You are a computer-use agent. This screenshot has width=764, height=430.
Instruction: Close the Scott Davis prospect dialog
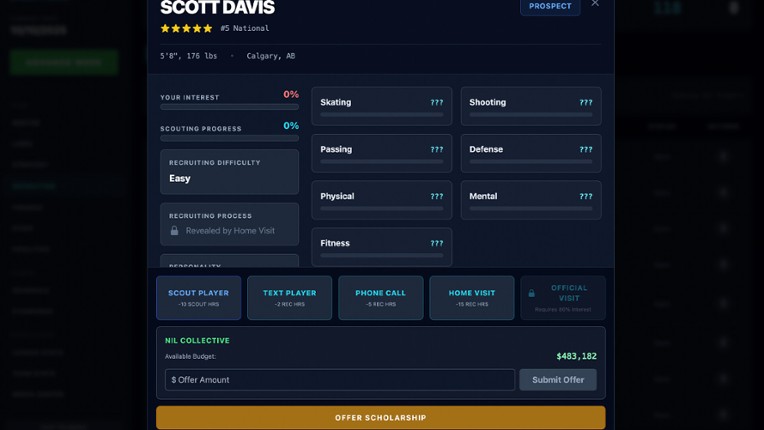pos(595,4)
